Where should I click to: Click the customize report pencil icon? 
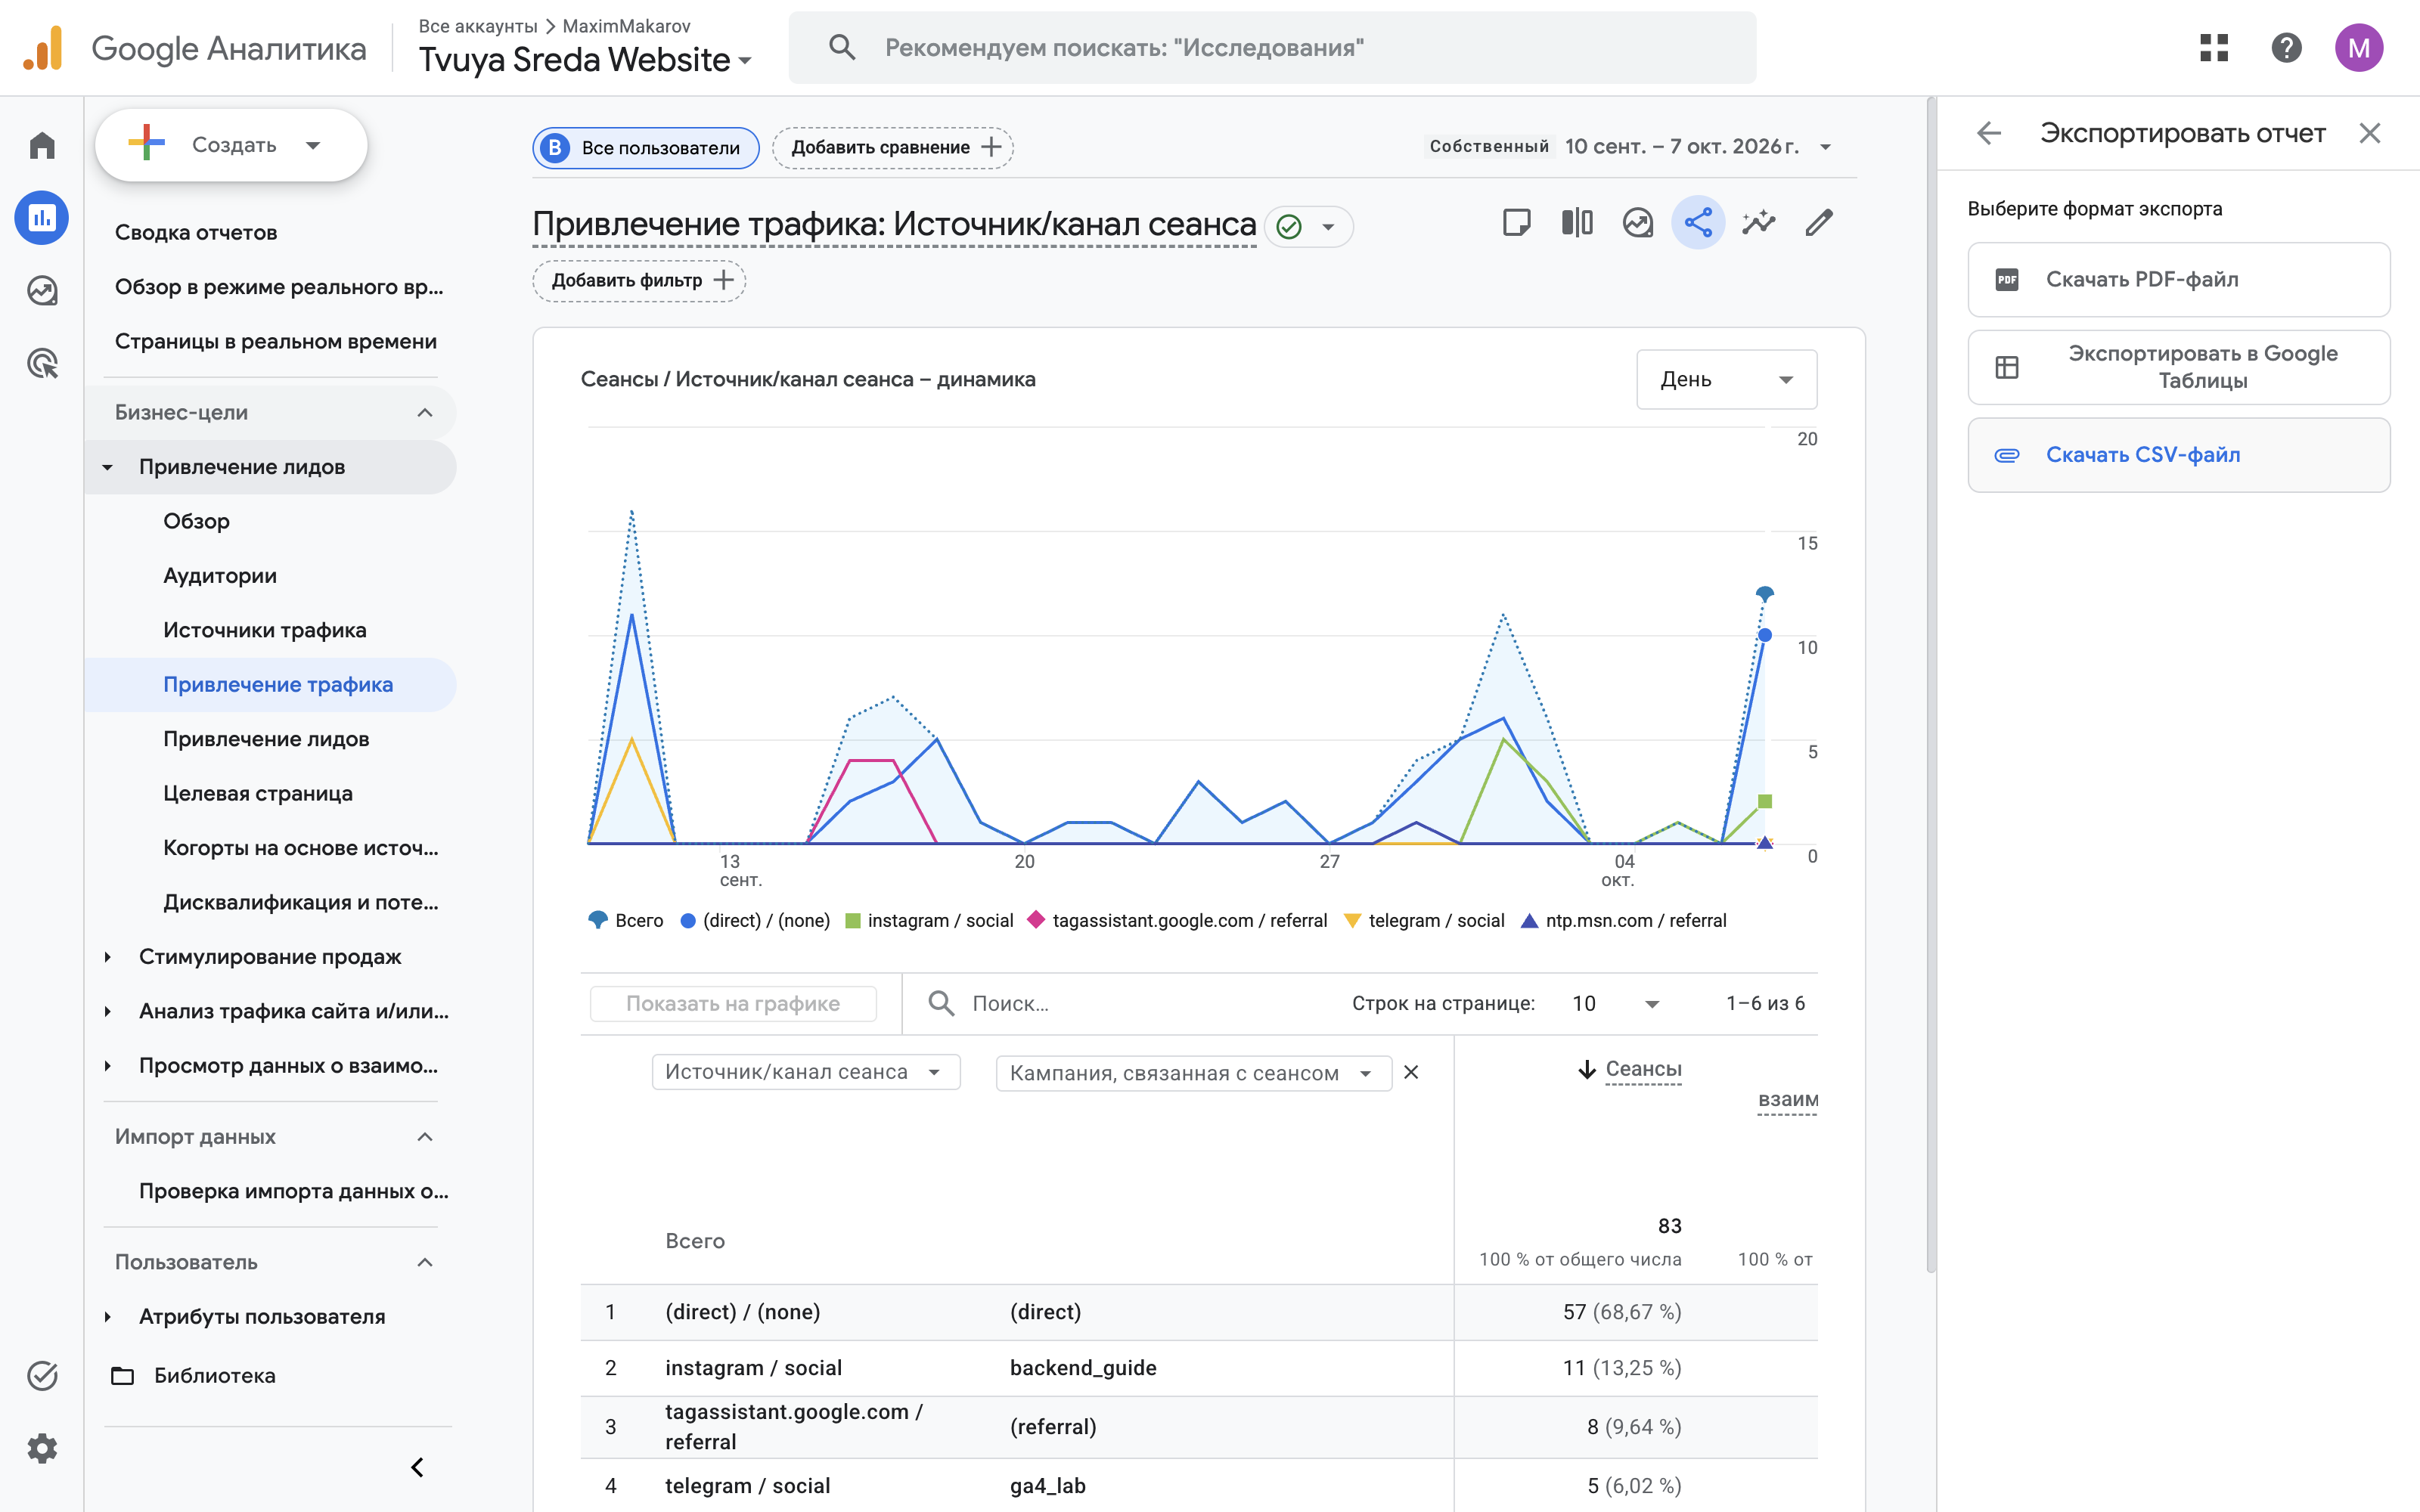pyautogui.click(x=1819, y=222)
